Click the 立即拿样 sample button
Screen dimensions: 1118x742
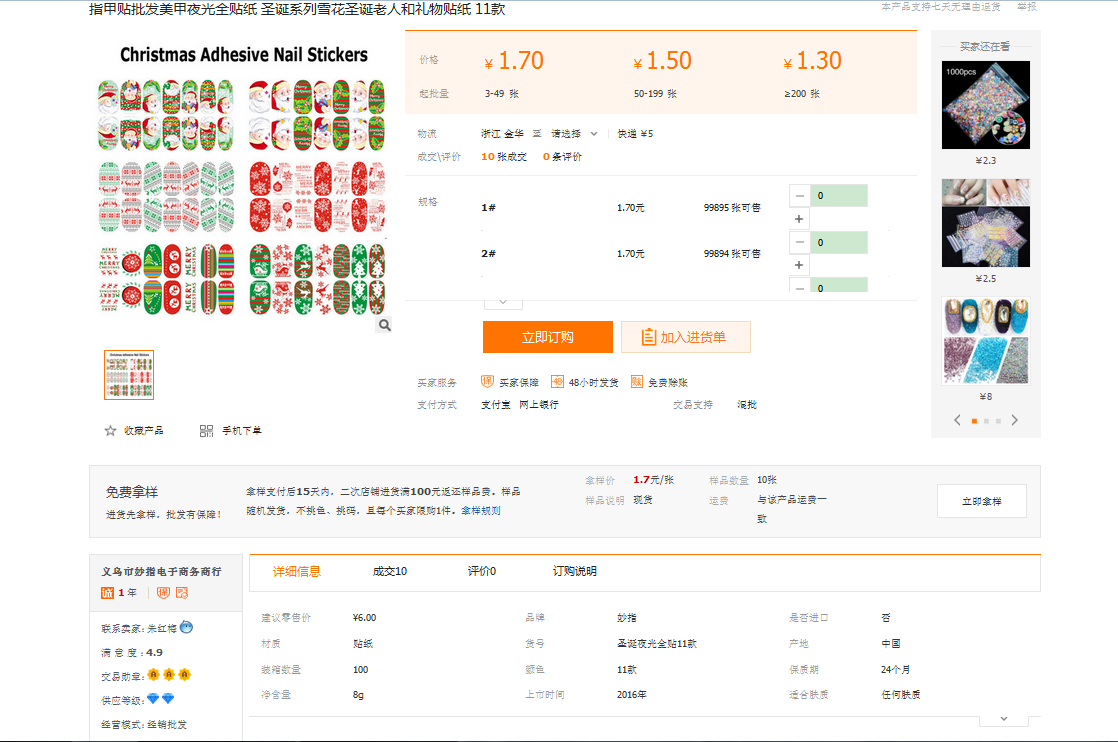coord(981,501)
